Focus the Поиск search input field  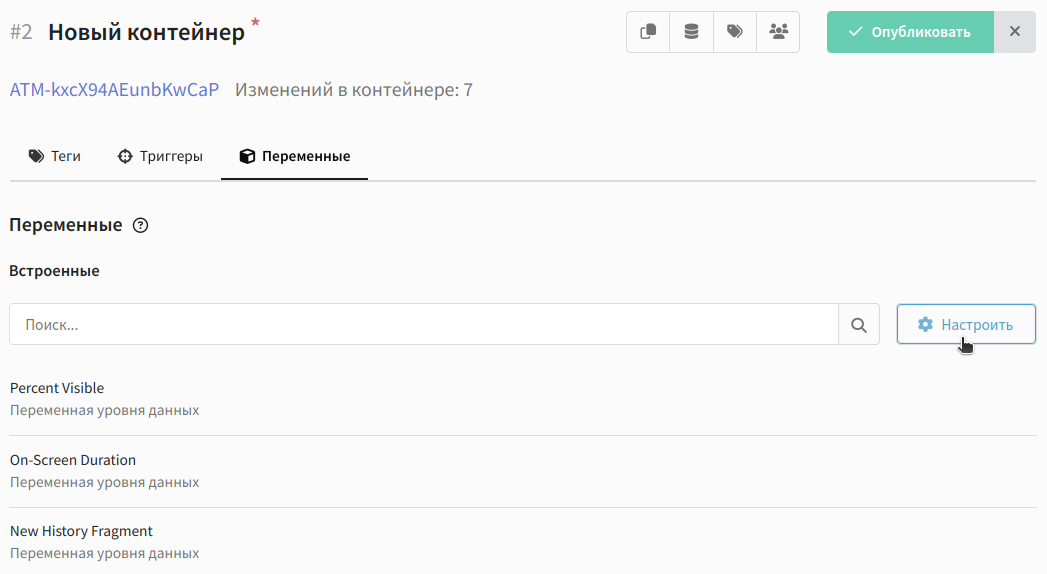coord(424,324)
